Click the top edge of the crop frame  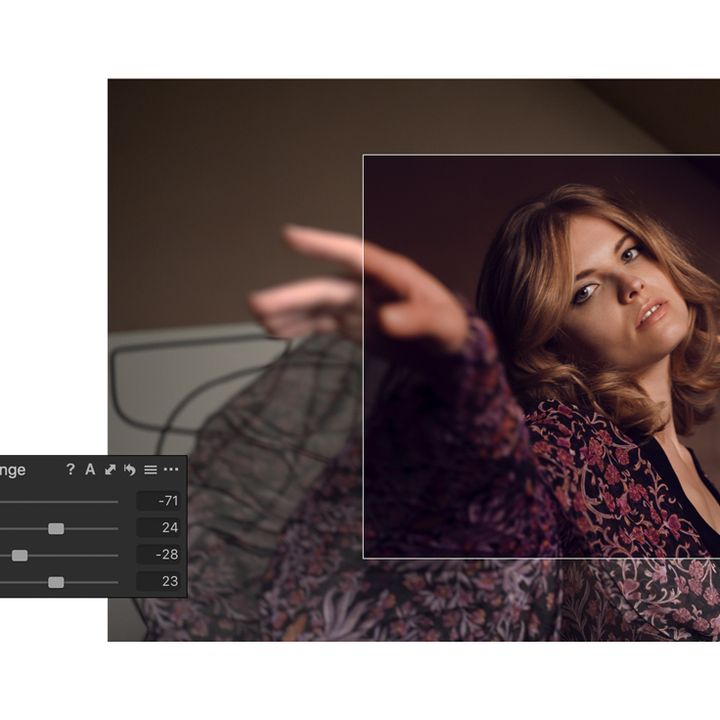540,155
